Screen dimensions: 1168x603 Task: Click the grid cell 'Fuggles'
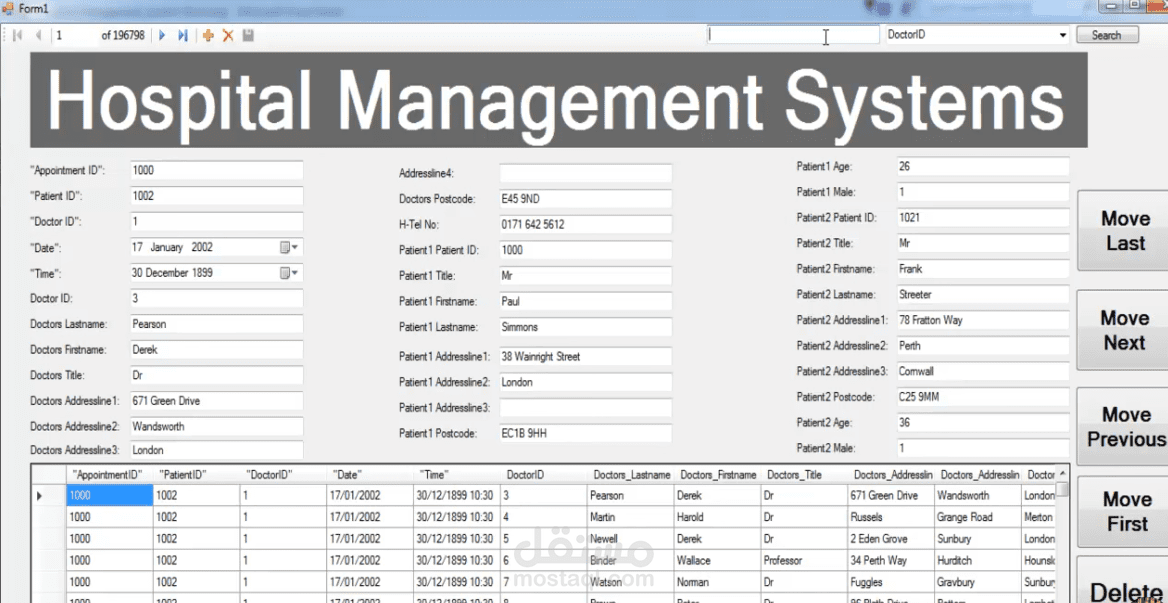(x=891, y=581)
